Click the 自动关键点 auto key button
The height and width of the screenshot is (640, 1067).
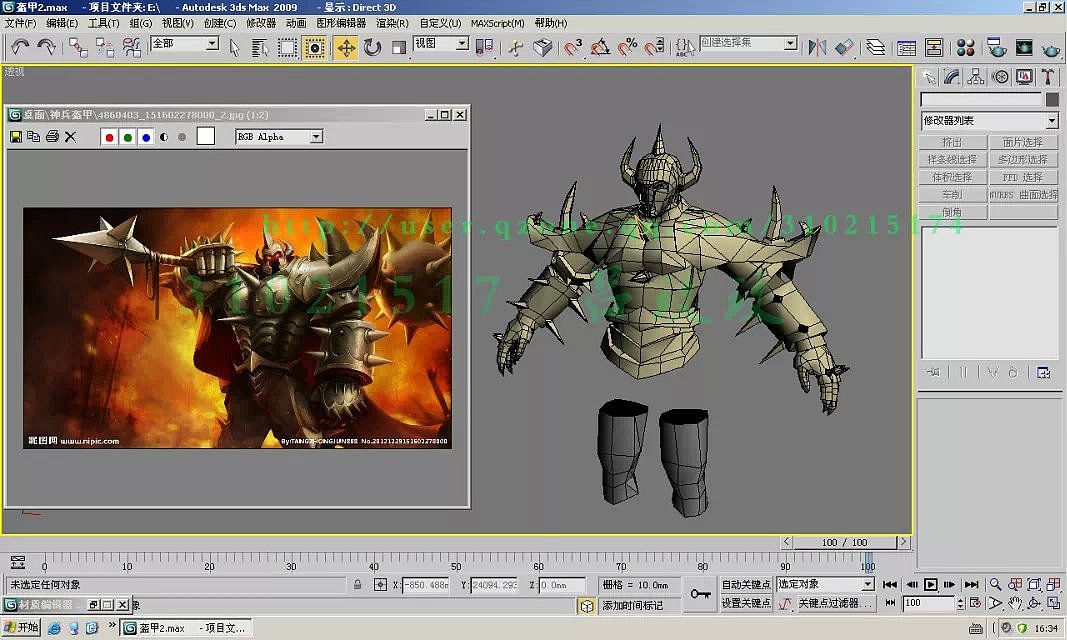click(746, 585)
